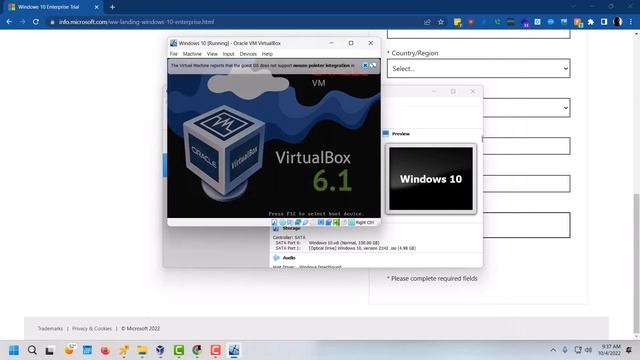
Task: Open File Explorer from the taskbar
Action: [x=142, y=350]
